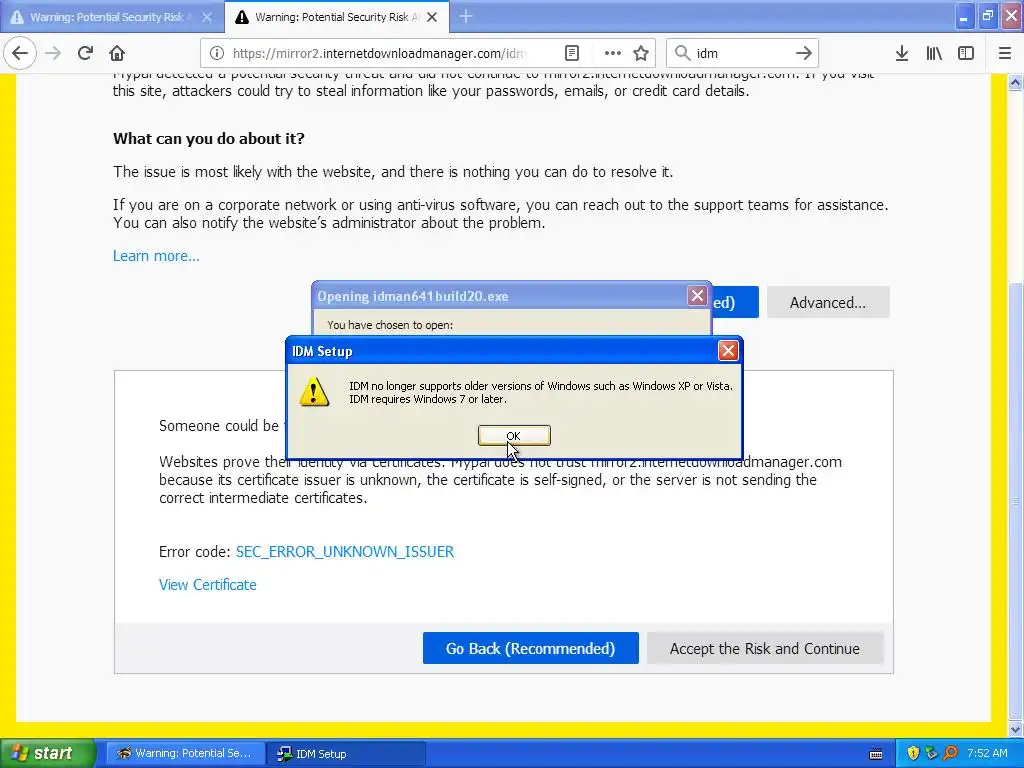The image size is (1024, 768).
Task: Click the safely remove hardware tray icon
Action: (x=931, y=753)
